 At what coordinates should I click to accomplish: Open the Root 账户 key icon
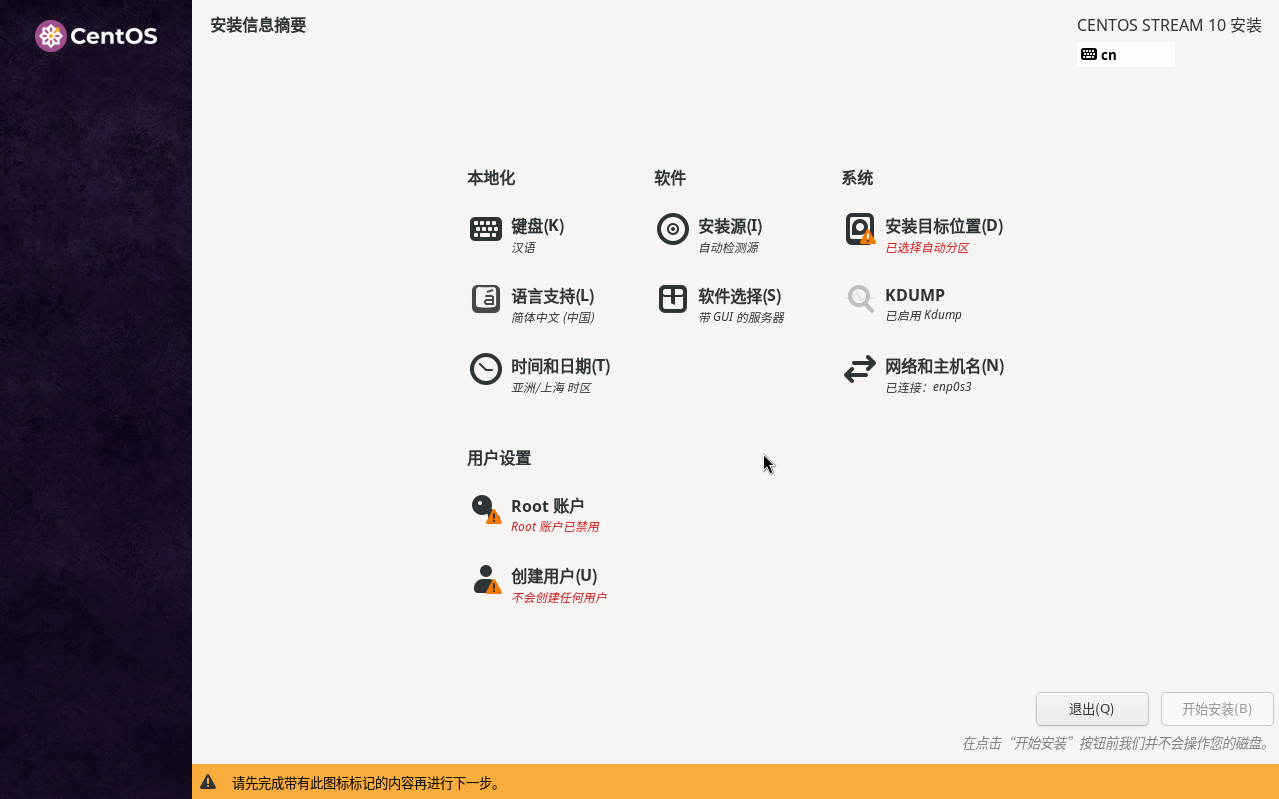[x=486, y=509]
